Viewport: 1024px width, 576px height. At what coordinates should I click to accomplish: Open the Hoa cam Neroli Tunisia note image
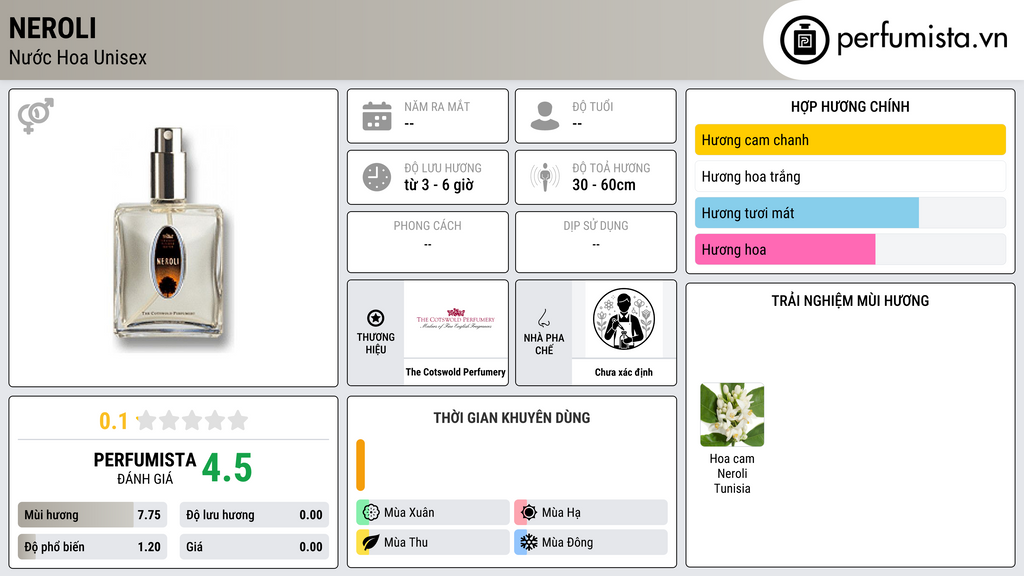(732, 415)
